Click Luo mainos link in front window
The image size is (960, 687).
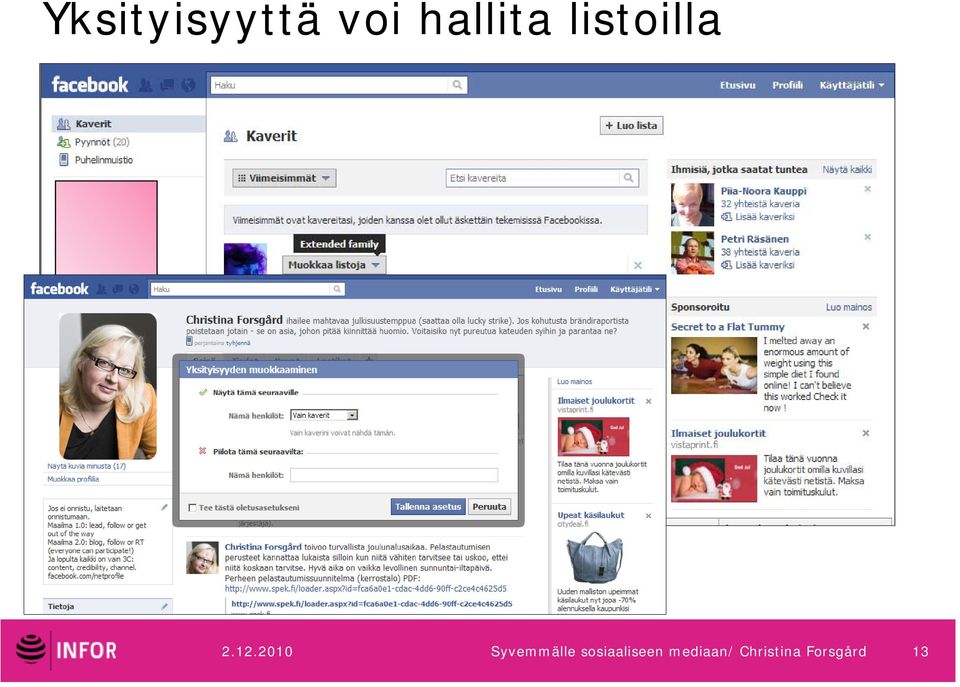[x=574, y=381]
